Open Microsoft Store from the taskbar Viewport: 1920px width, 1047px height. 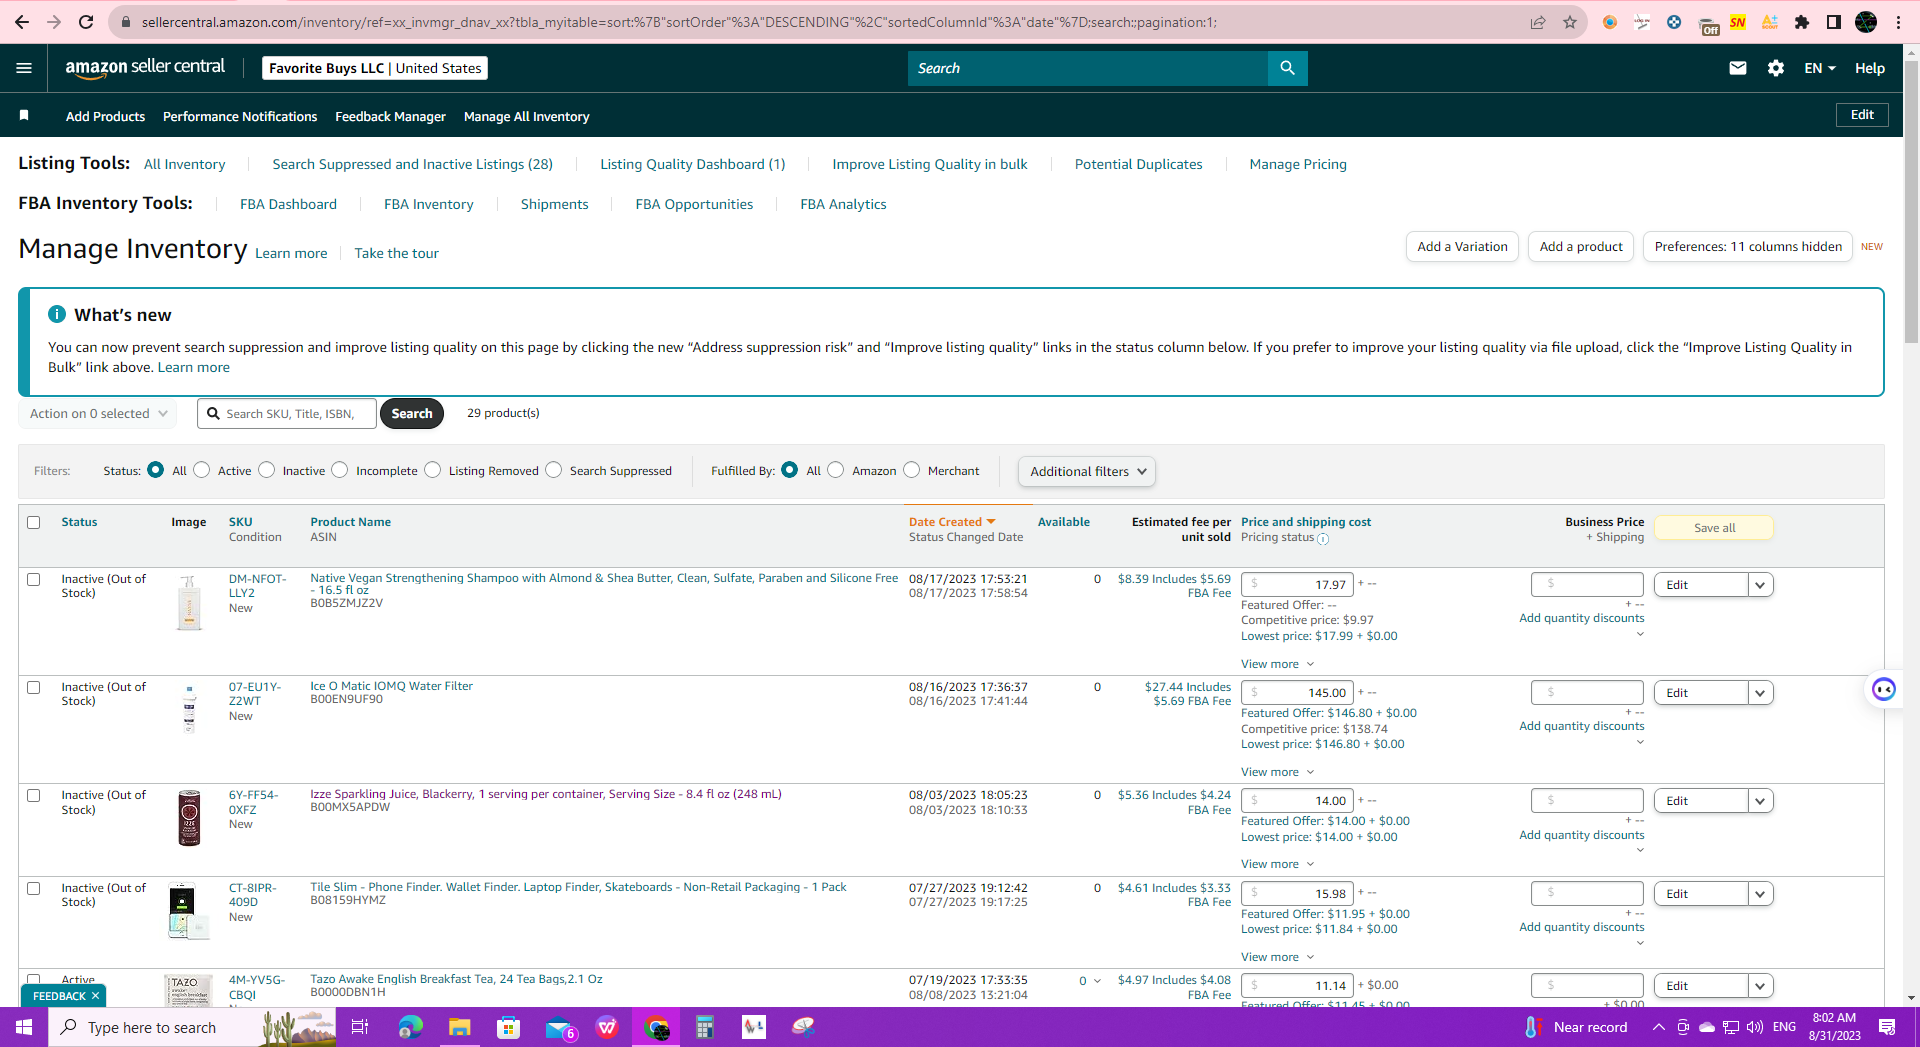pyautogui.click(x=509, y=1027)
